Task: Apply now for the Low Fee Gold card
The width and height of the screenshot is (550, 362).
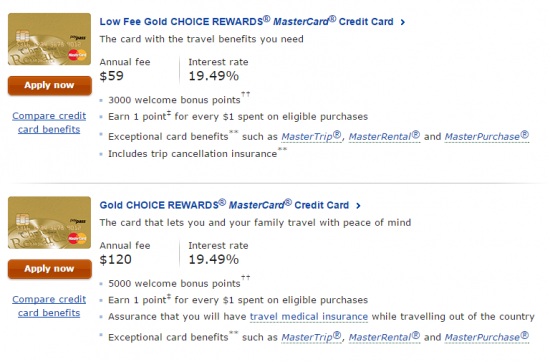Action: 49,85
